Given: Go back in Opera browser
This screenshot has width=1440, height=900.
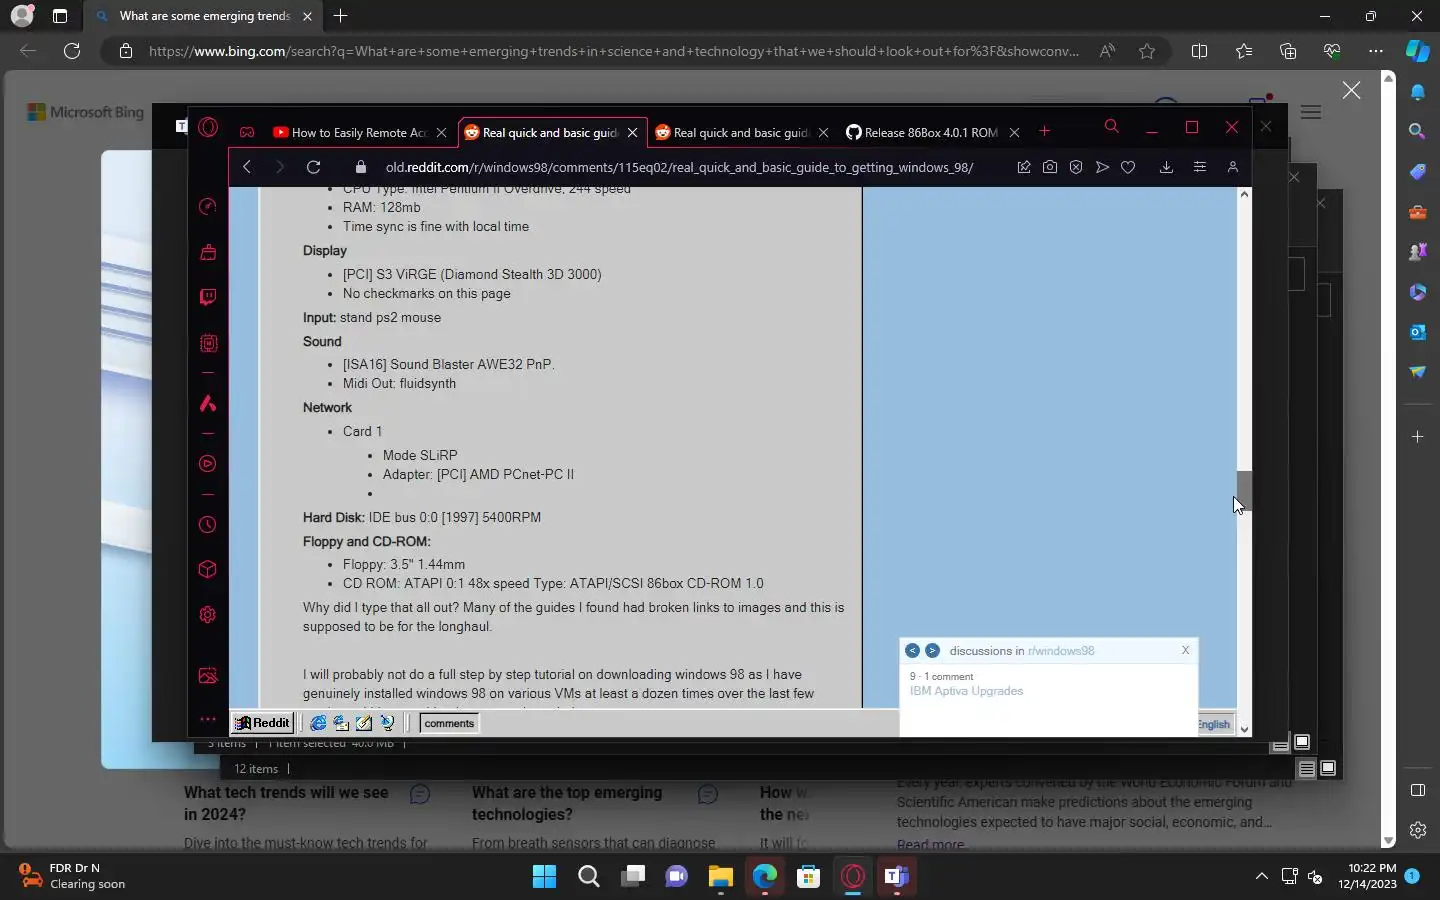Looking at the screenshot, I should [247, 167].
